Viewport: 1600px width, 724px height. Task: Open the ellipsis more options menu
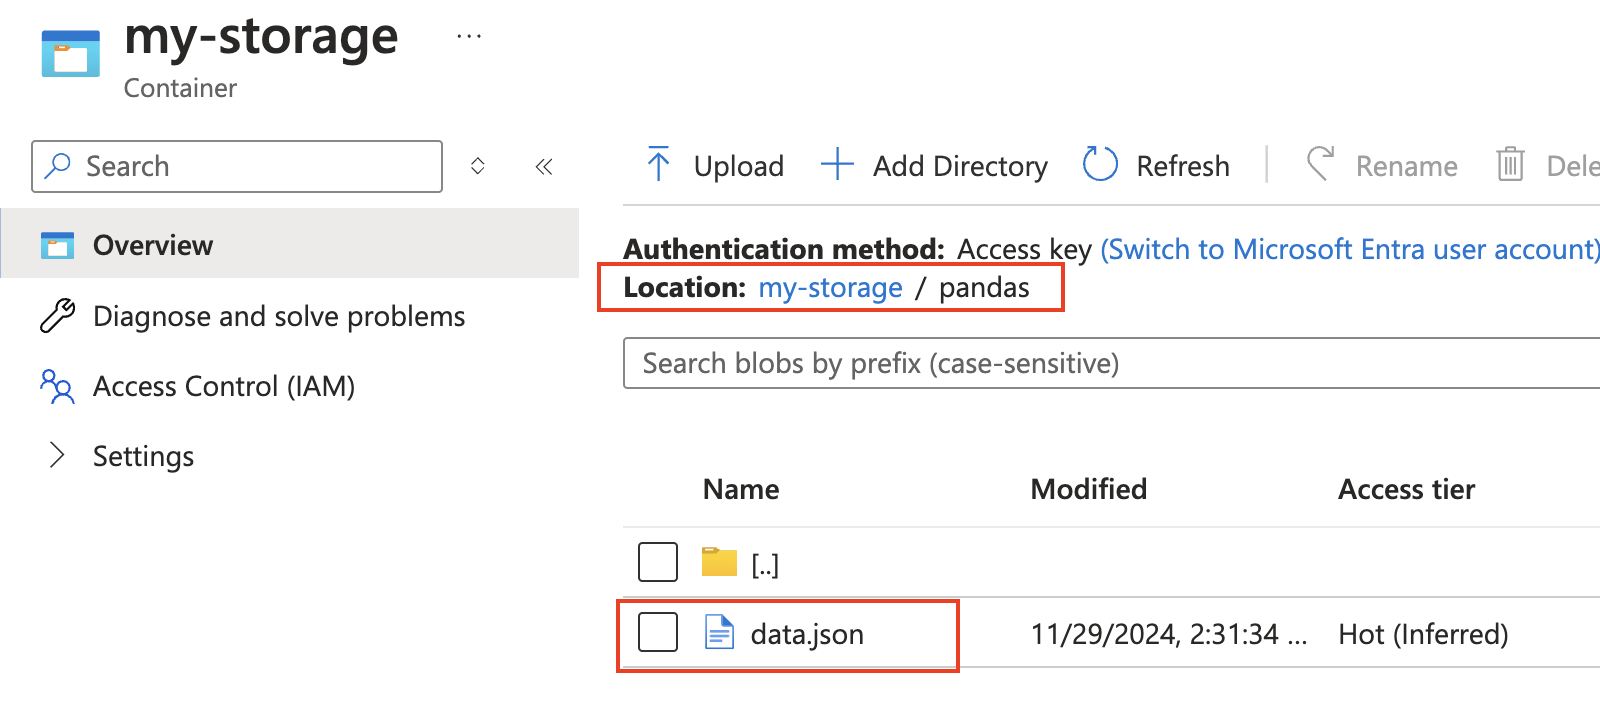[x=469, y=36]
